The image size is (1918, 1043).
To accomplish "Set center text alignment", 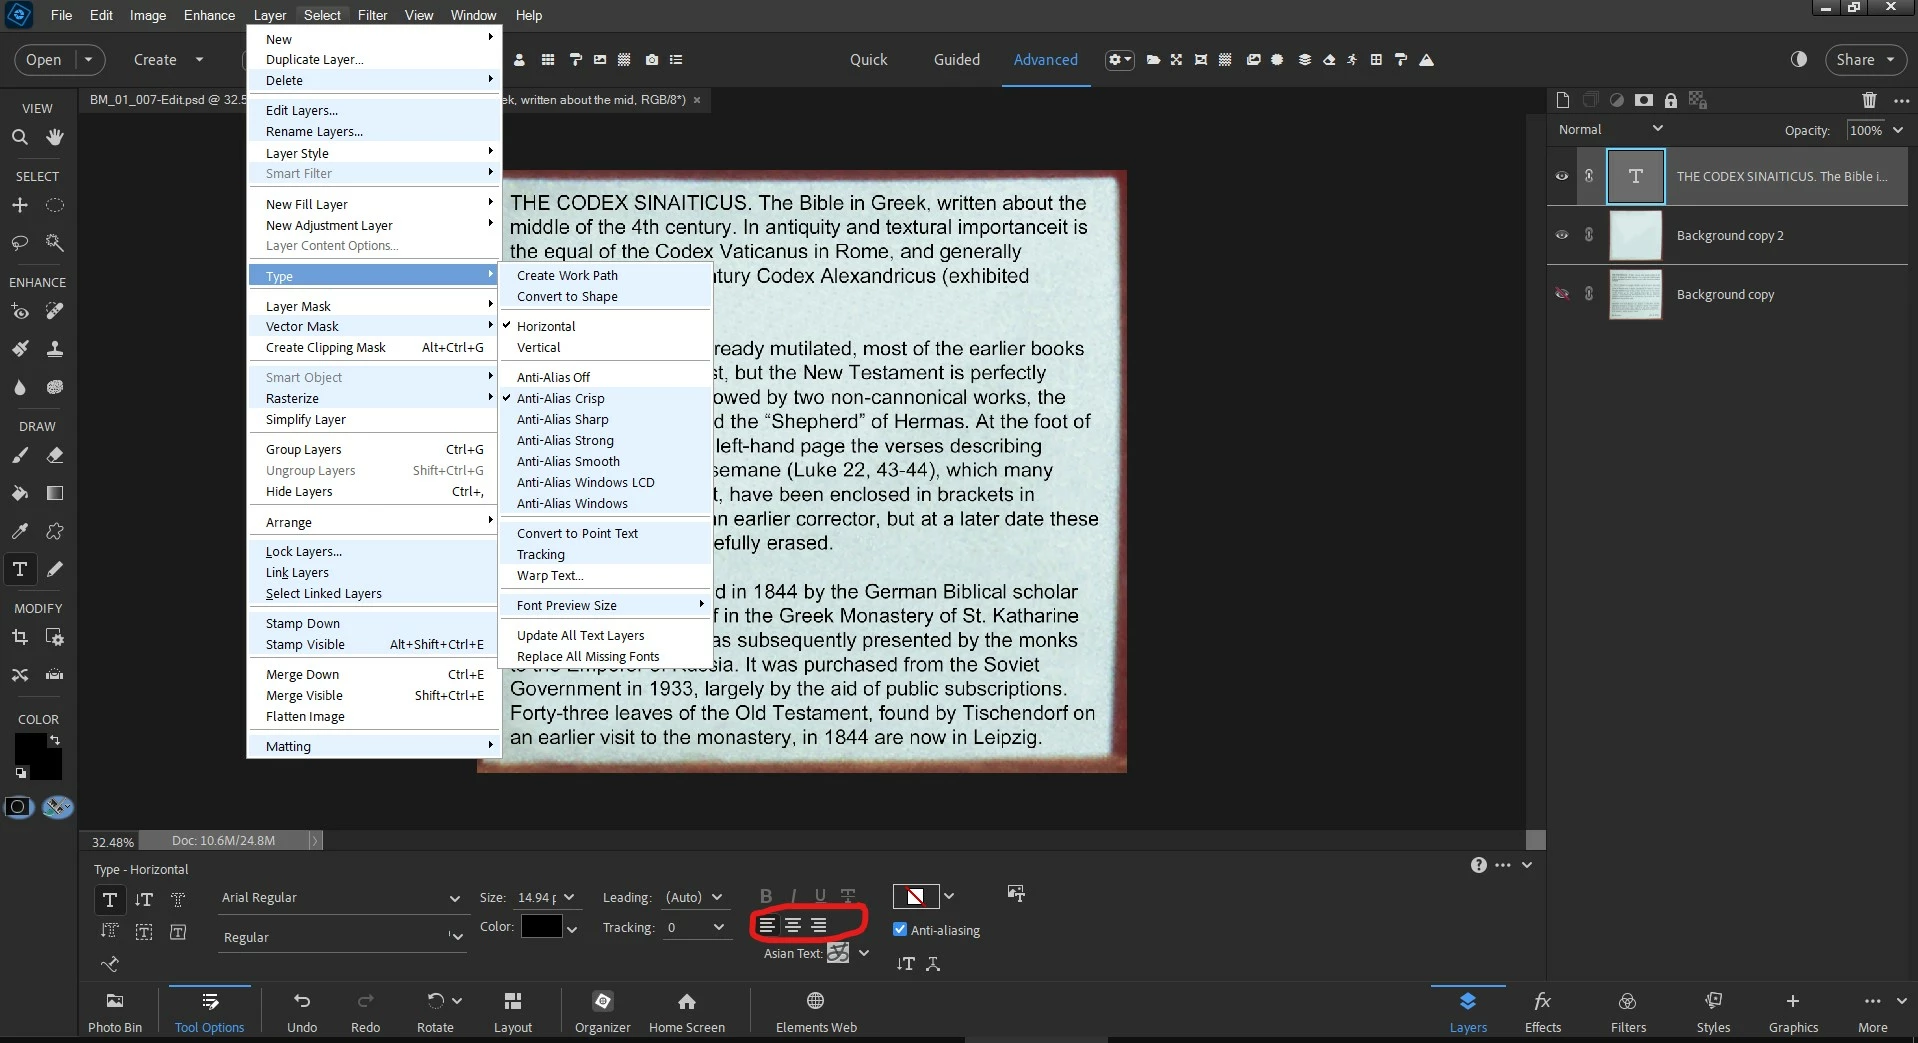I will click(793, 925).
